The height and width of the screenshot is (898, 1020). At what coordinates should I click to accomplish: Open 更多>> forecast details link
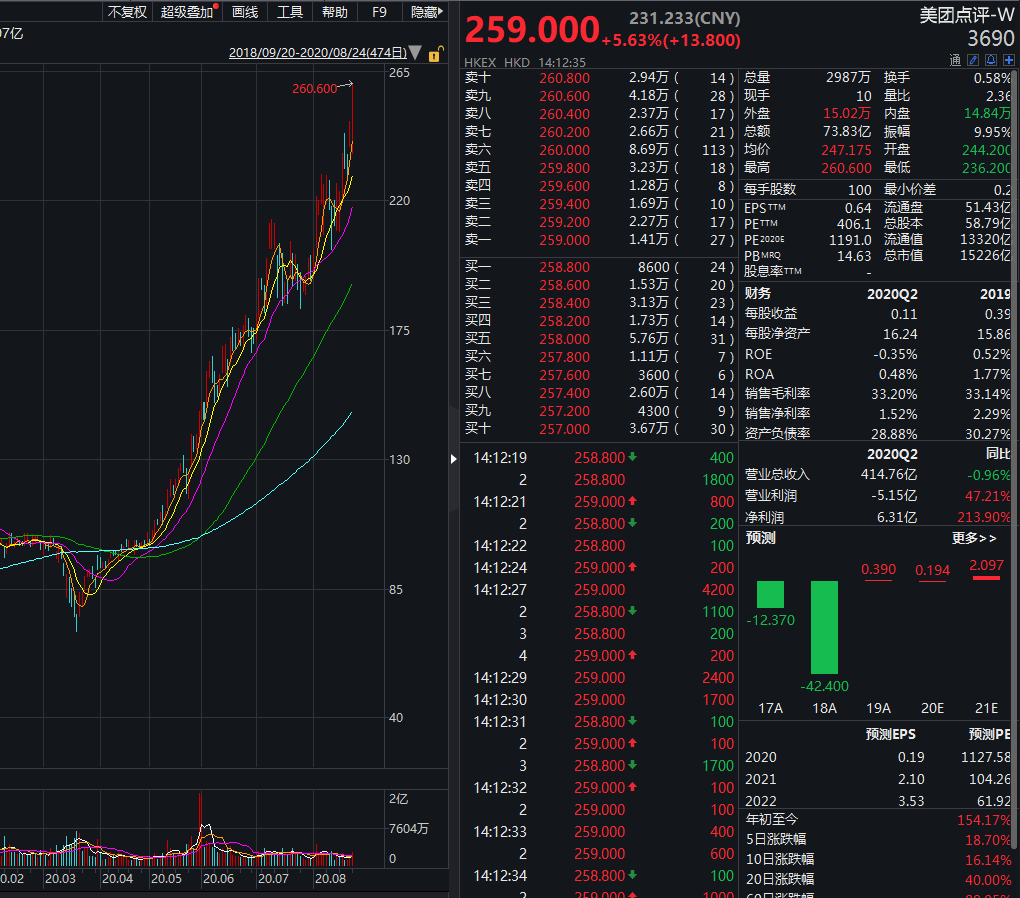(974, 538)
